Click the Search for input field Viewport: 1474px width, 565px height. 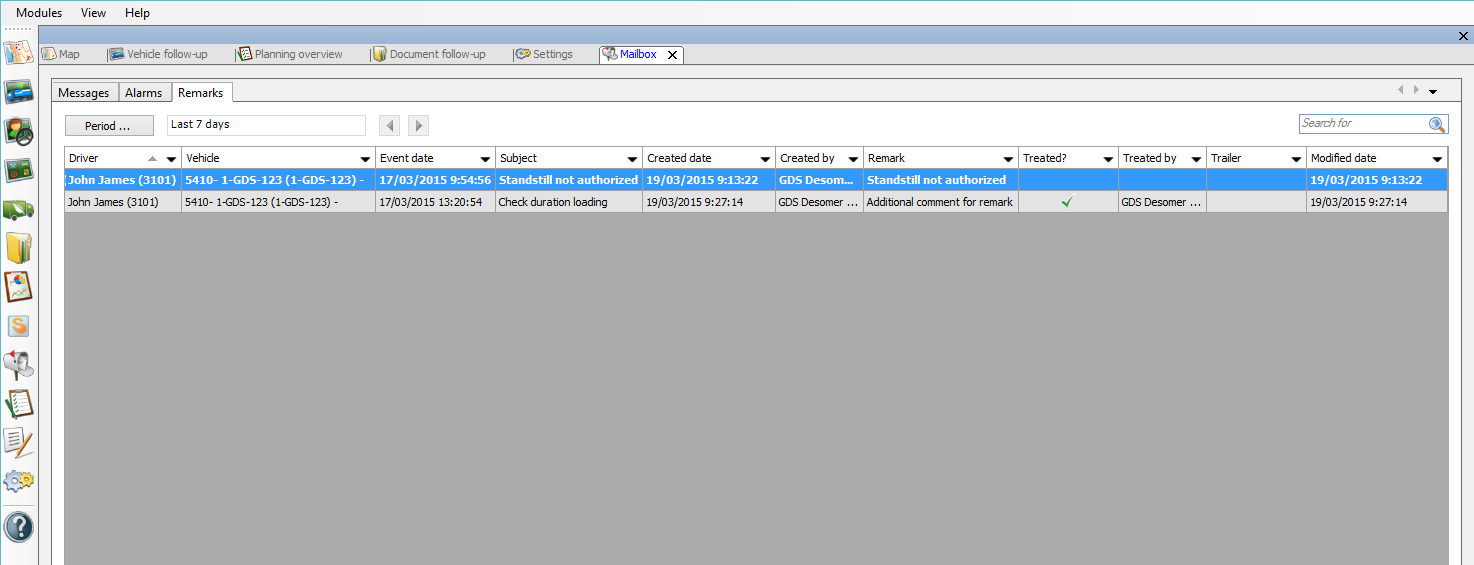1362,124
